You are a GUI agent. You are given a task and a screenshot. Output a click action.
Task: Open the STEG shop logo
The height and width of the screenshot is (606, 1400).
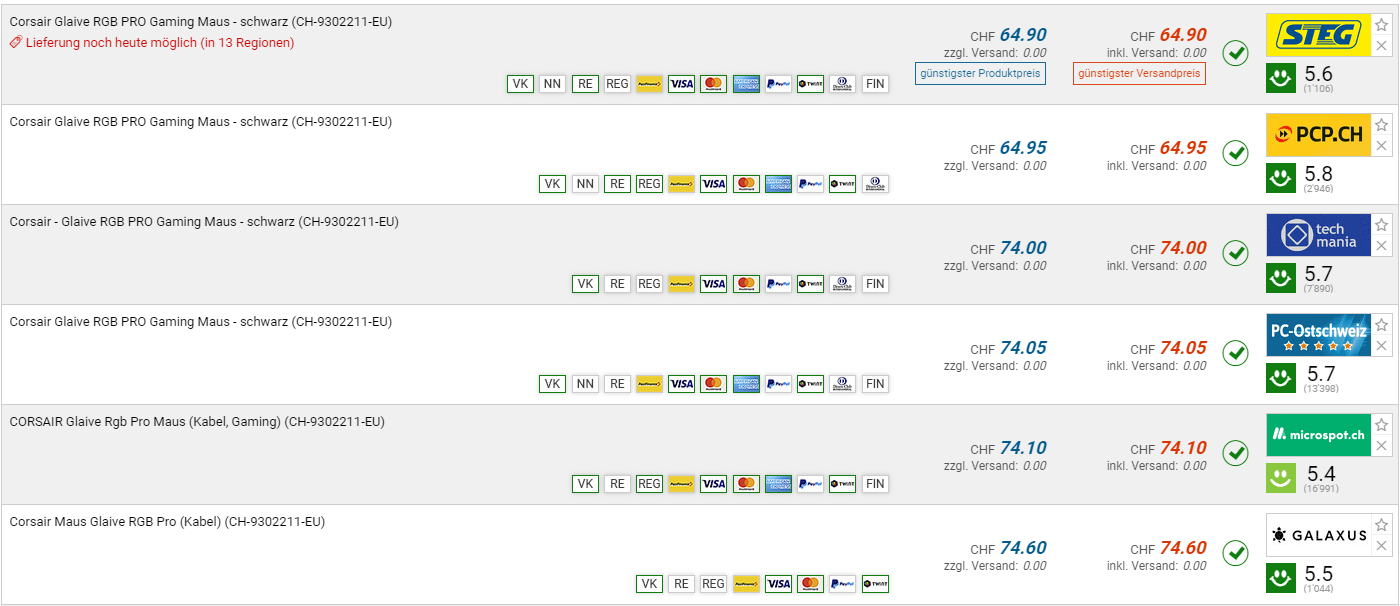click(1317, 34)
